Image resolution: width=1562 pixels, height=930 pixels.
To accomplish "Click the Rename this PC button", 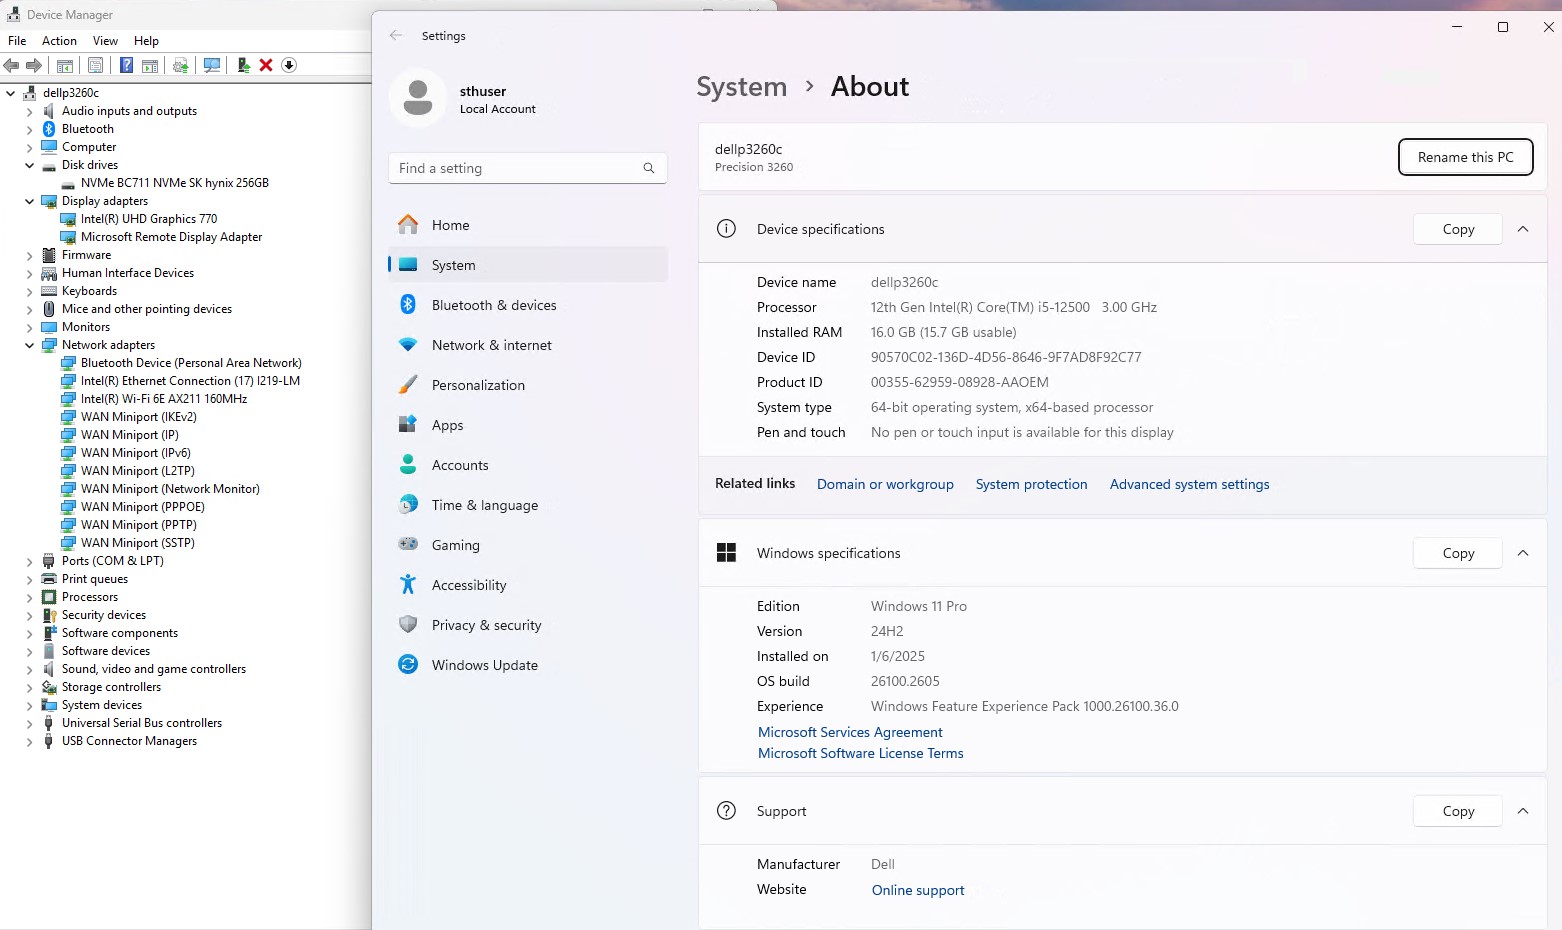I will (1465, 157).
